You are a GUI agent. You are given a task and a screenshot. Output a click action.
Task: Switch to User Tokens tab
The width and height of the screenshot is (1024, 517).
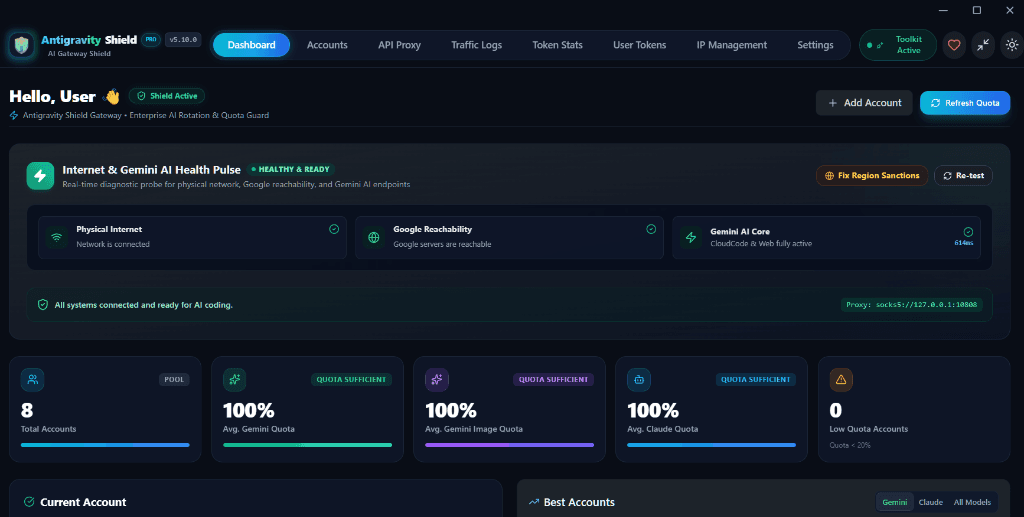coord(639,45)
